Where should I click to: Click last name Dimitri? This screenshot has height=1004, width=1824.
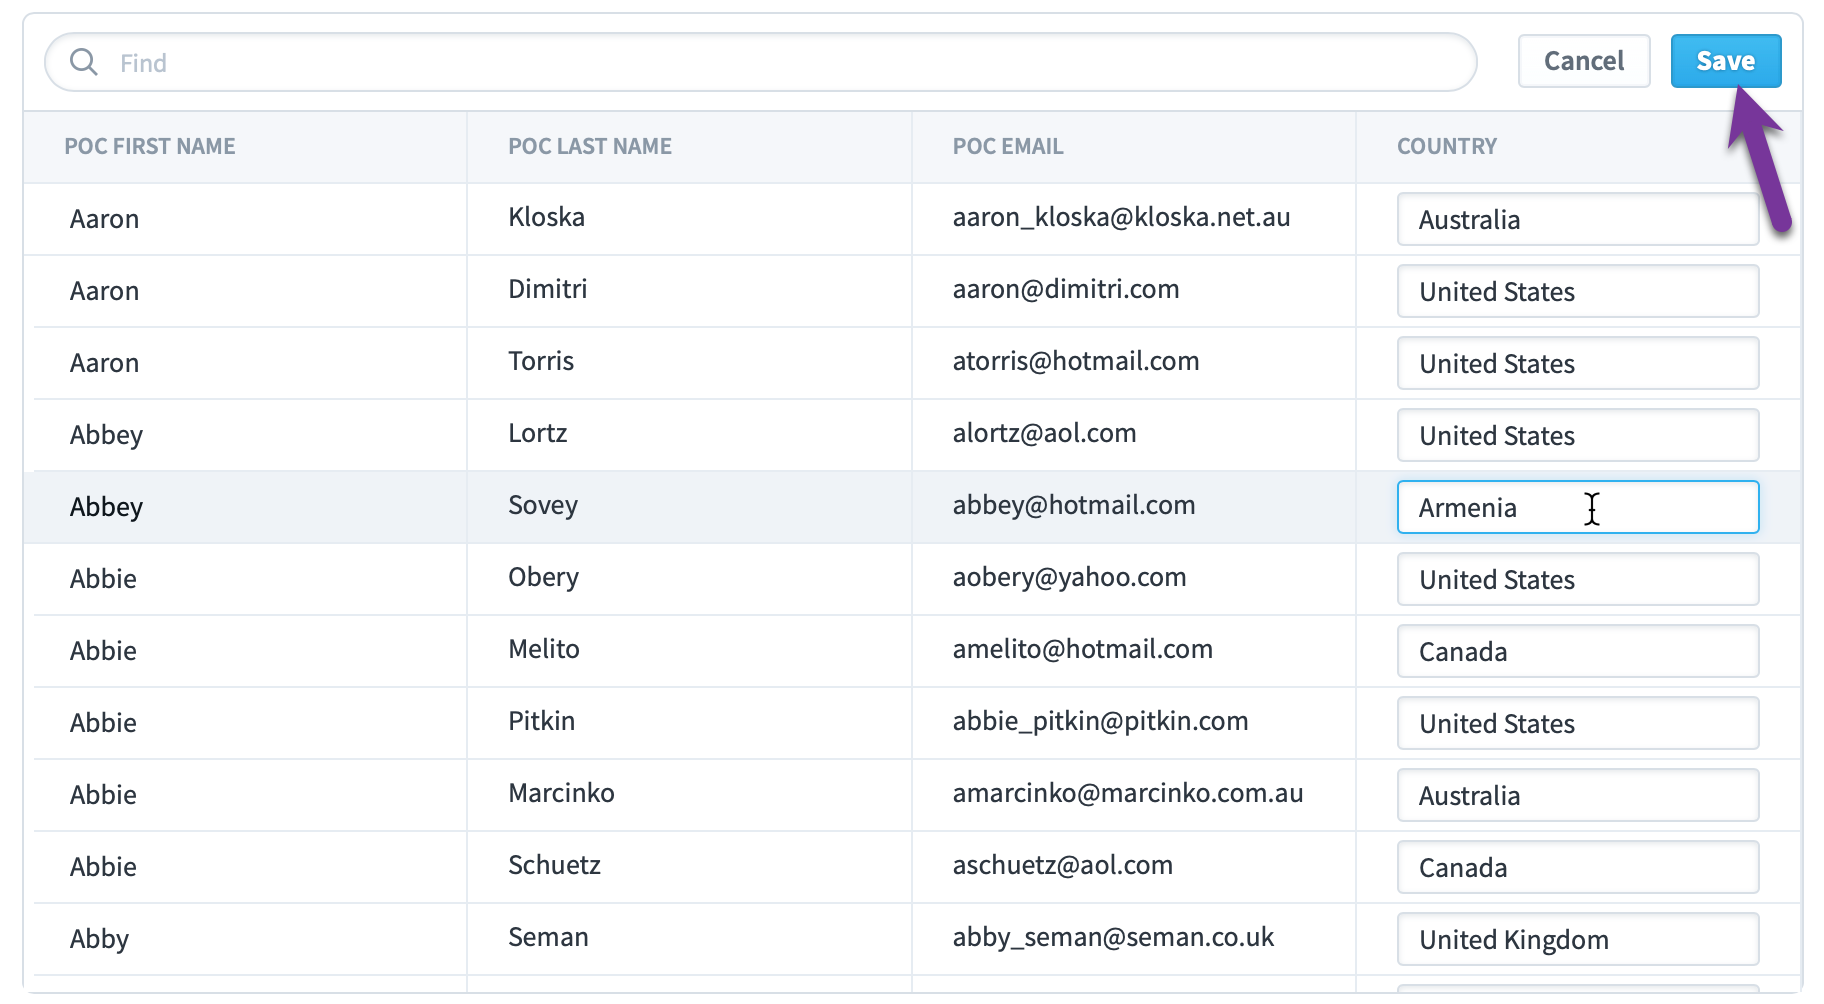click(x=547, y=289)
